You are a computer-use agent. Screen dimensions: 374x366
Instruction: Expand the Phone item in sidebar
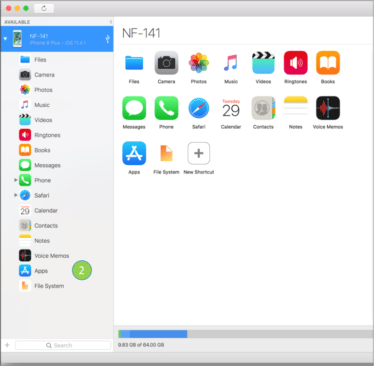pos(15,180)
